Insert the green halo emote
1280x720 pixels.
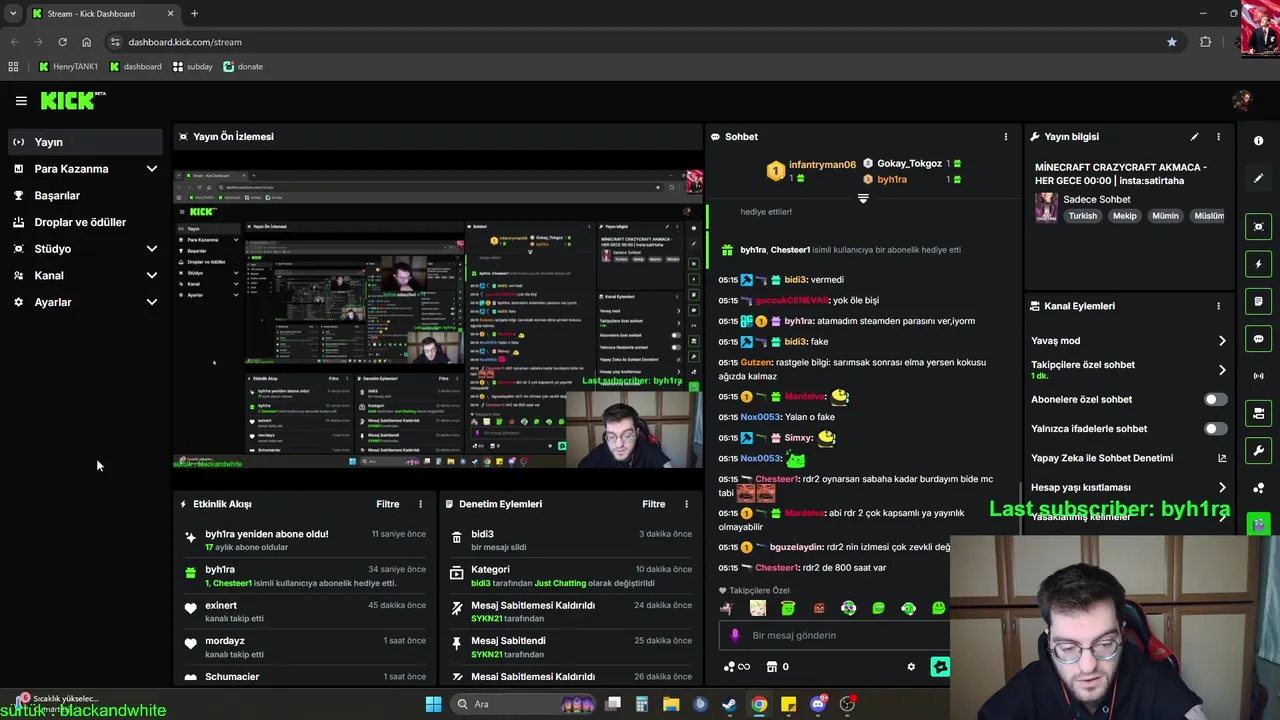788,608
